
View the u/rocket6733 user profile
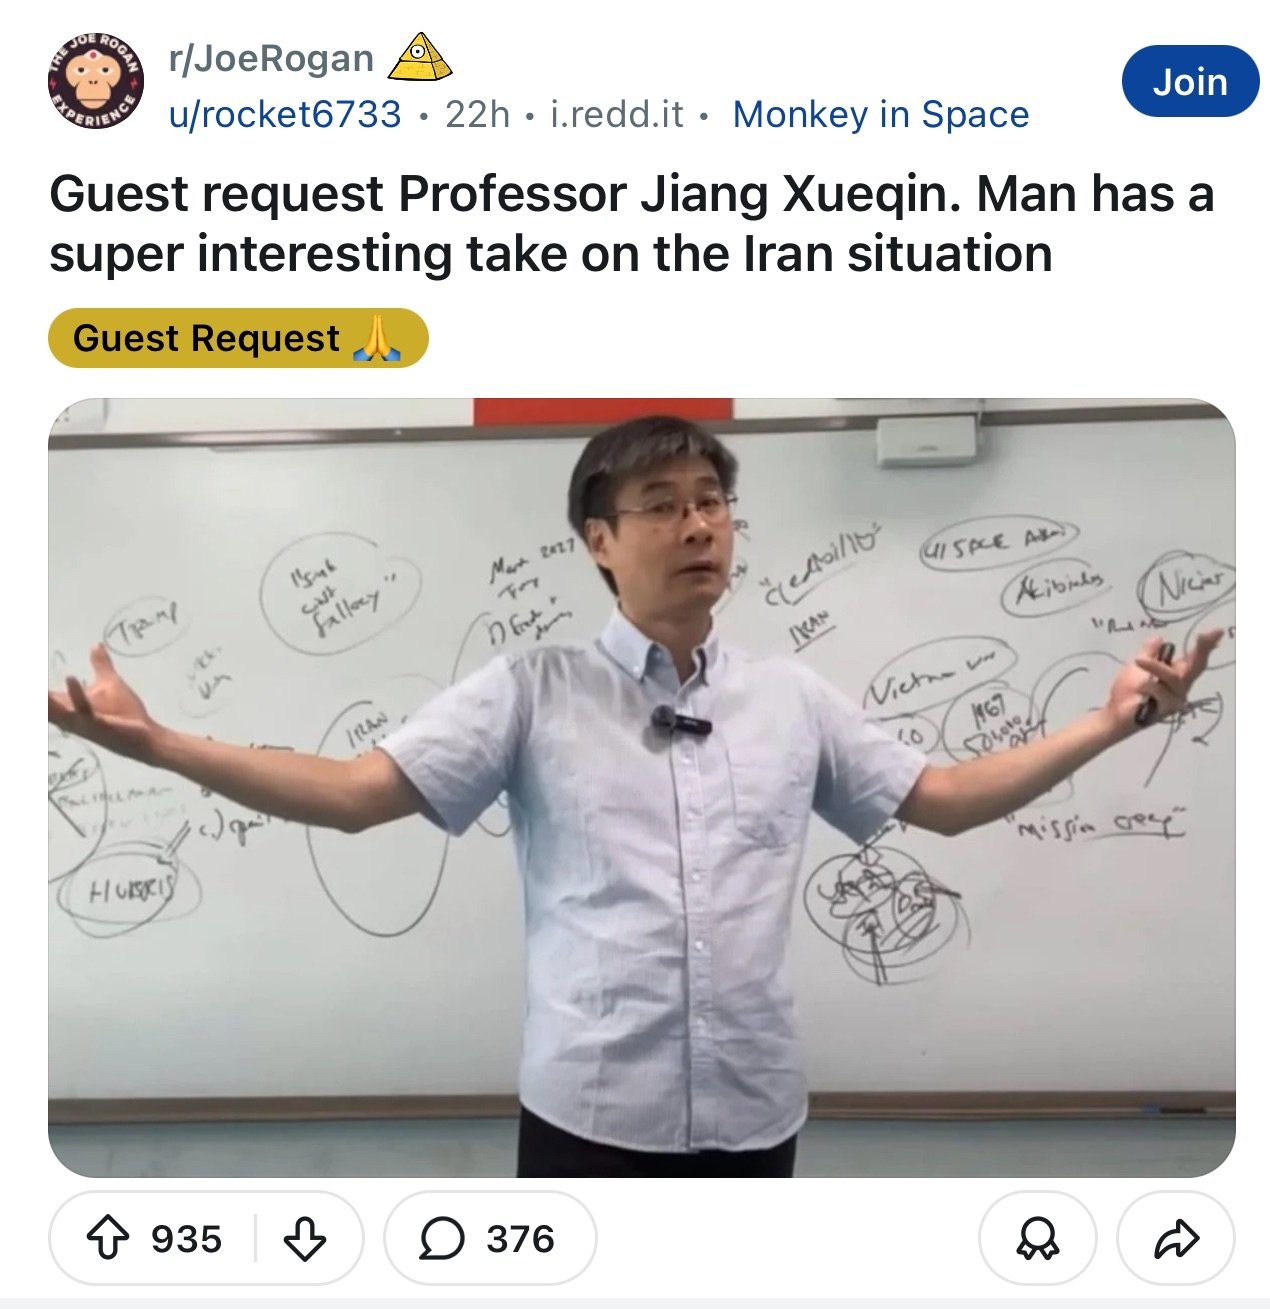coord(285,114)
